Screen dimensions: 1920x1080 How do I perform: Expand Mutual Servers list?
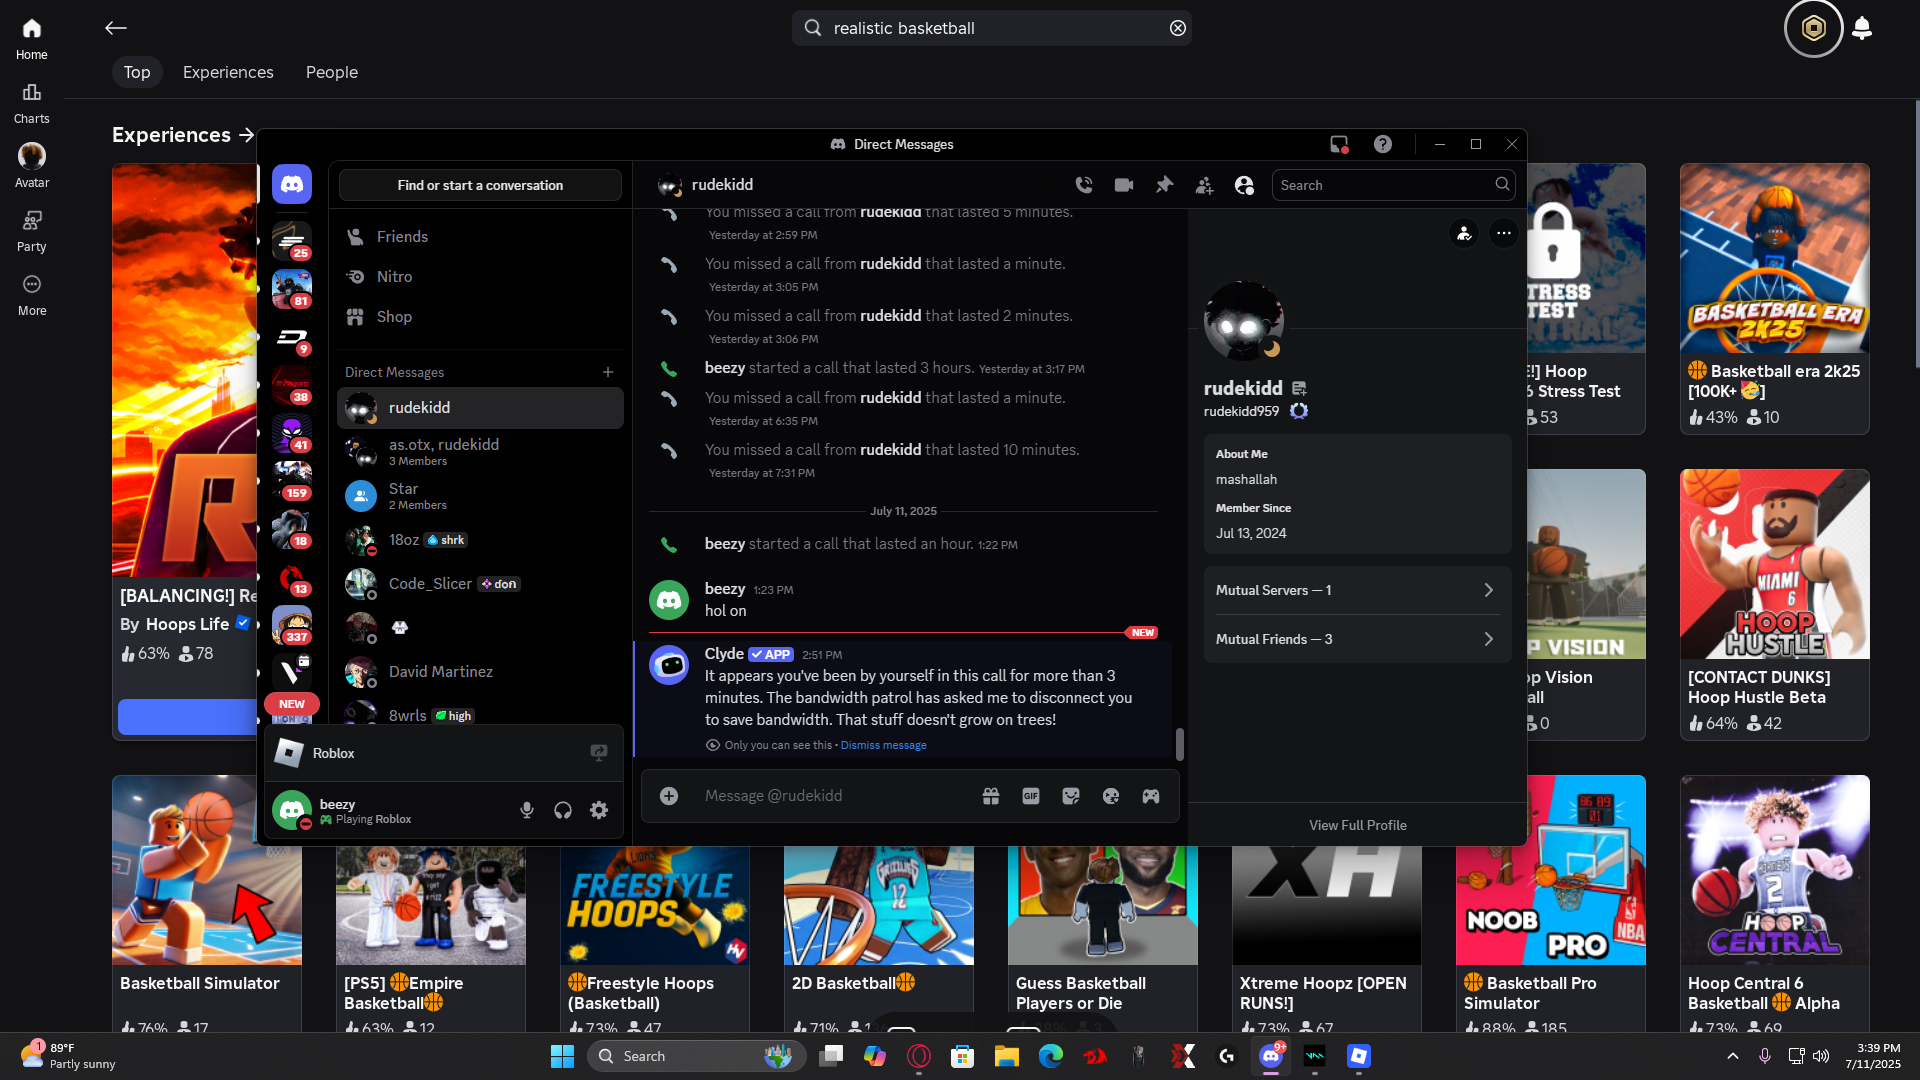tap(1357, 591)
